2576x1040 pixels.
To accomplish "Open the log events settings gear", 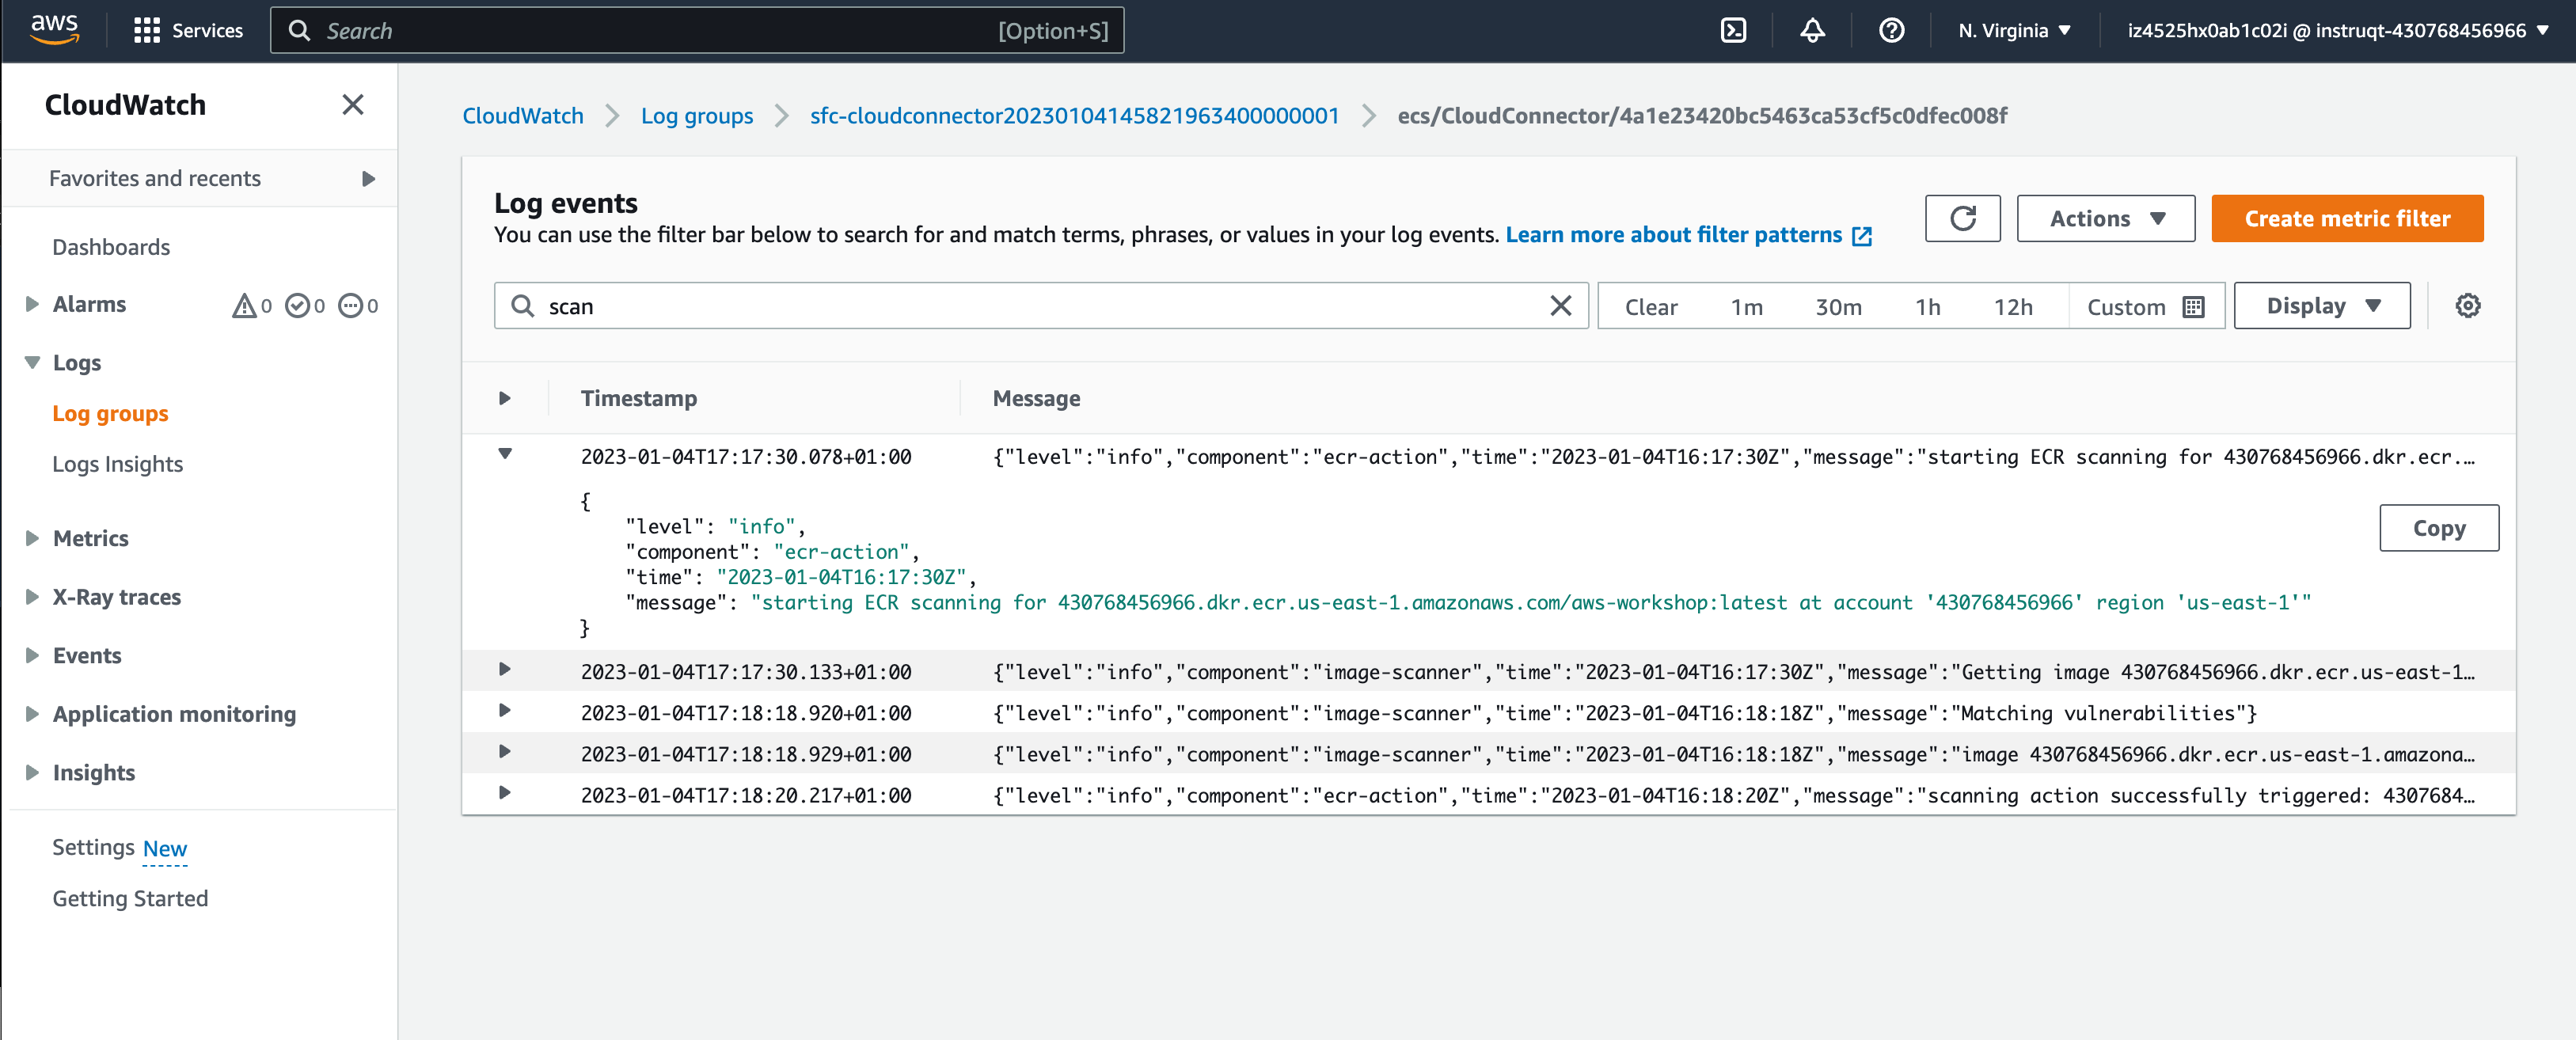I will click(x=2467, y=305).
